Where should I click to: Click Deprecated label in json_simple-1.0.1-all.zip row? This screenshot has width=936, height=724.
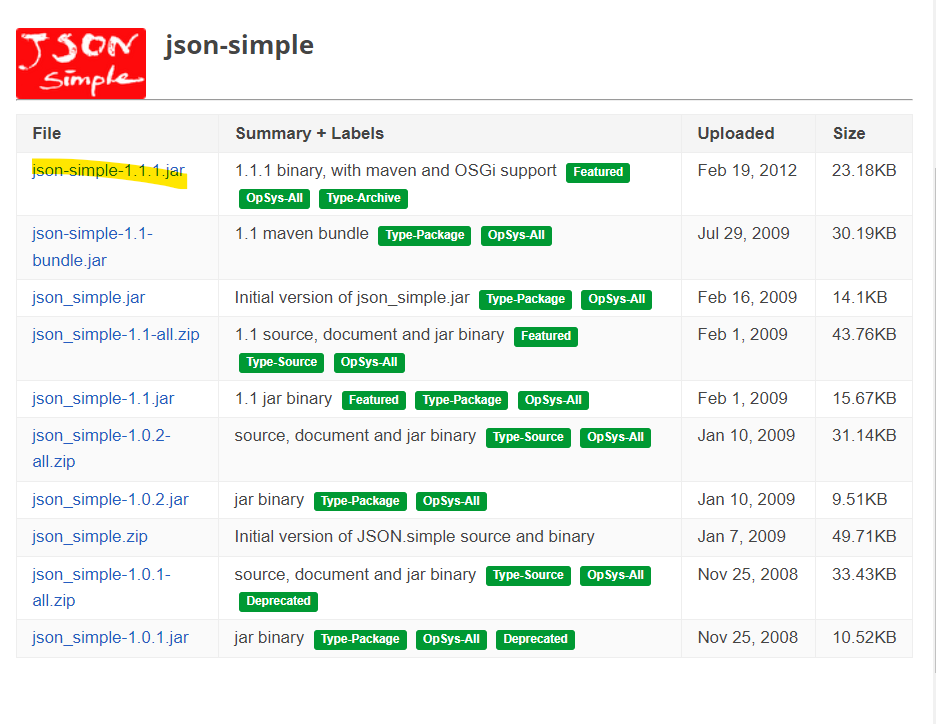click(278, 601)
